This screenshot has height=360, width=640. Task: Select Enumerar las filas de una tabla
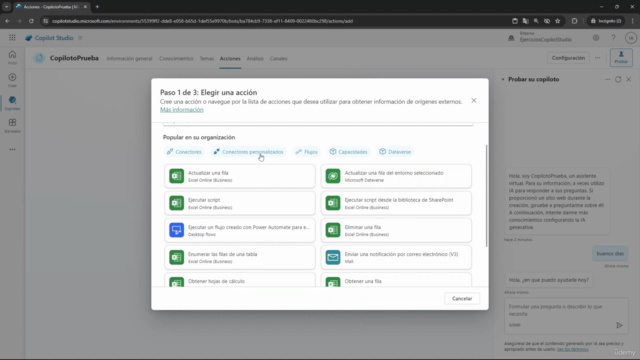tap(240, 257)
